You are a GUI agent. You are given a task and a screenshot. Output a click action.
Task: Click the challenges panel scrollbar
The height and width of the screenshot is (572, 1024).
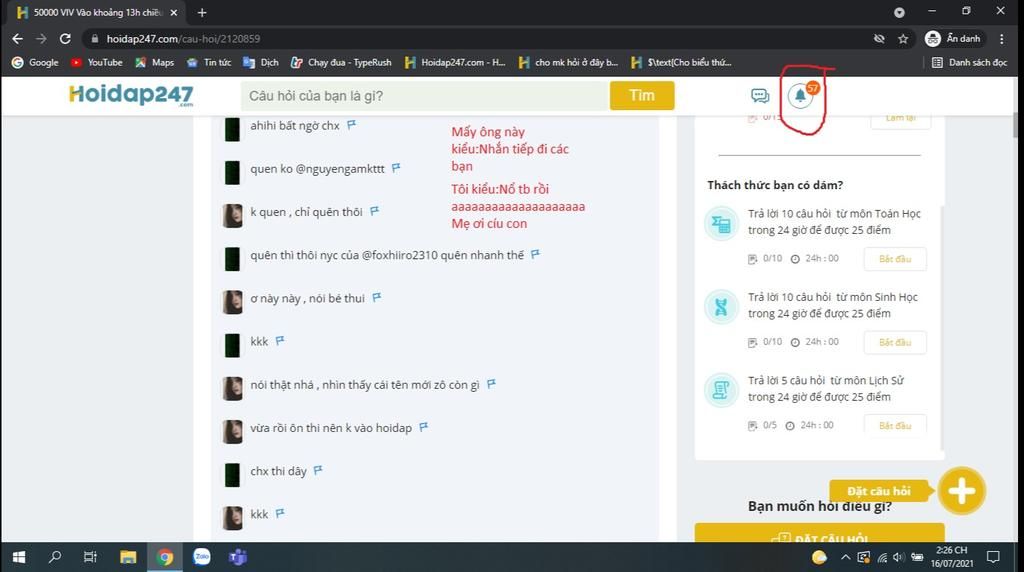tap(942, 328)
